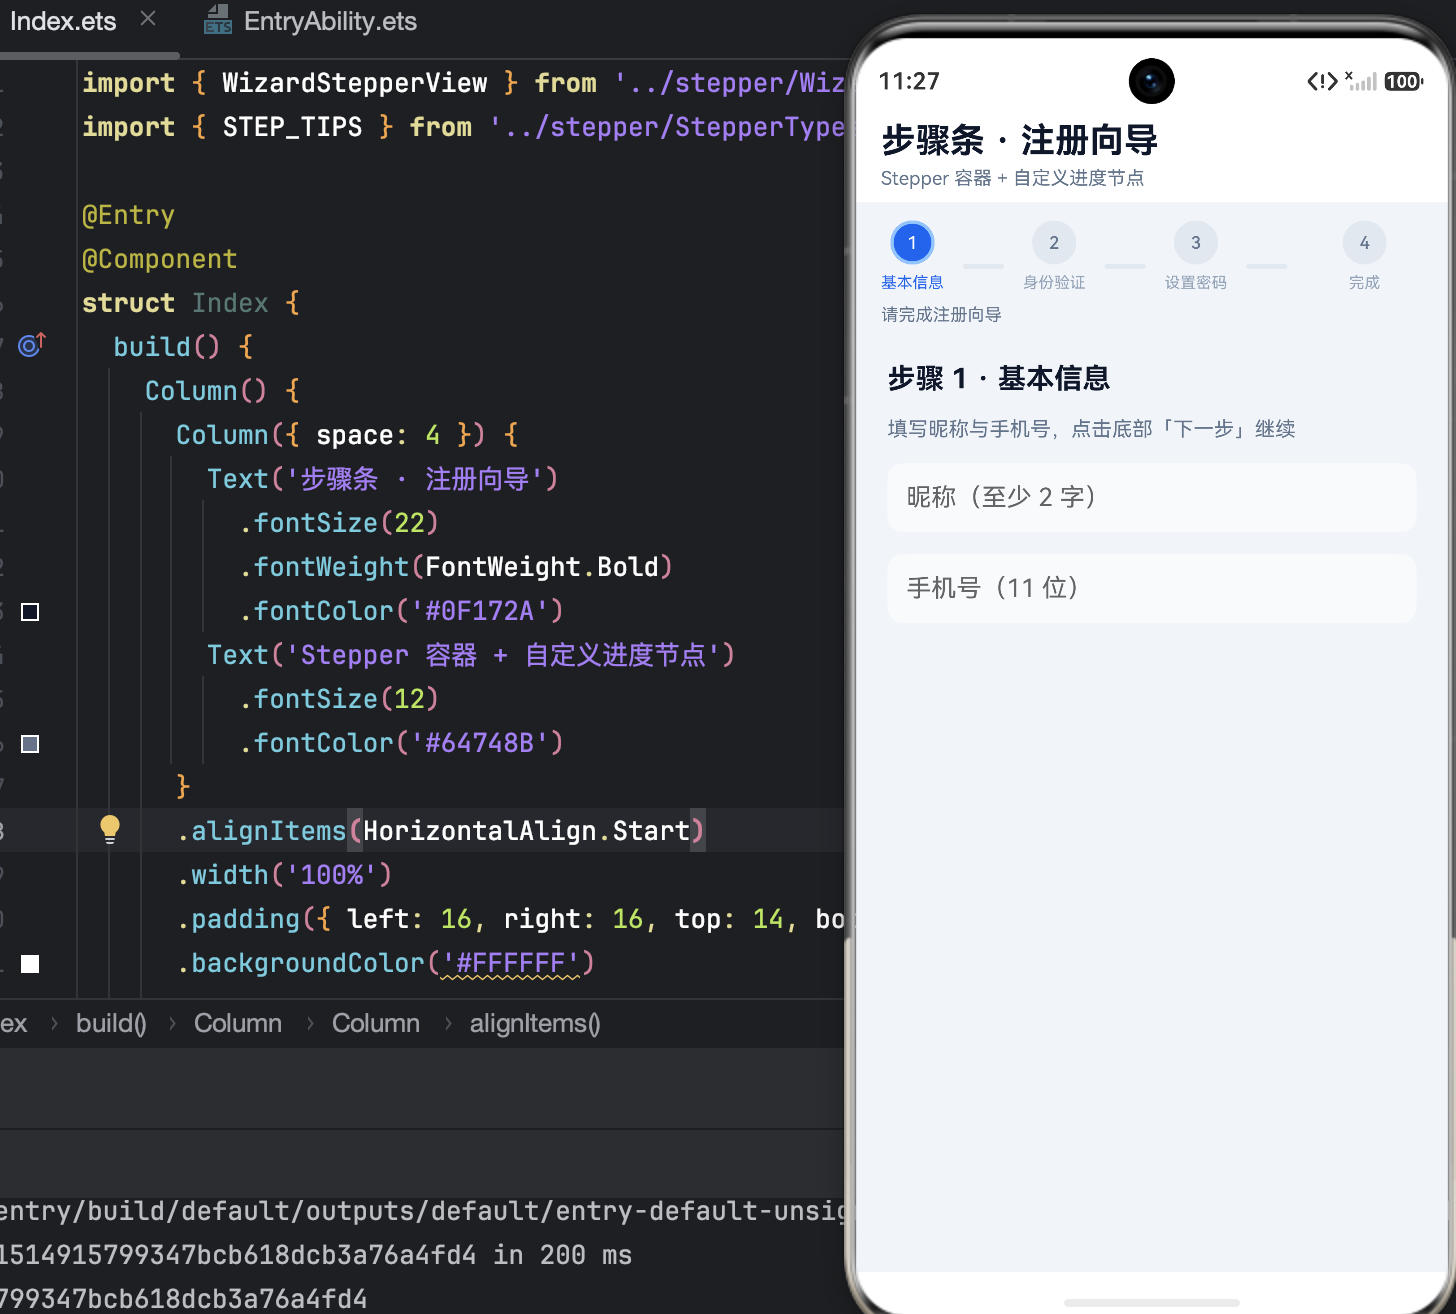Click the 11:27 clock in phone status bar
This screenshot has width=1456, height=1314.
pyautogui.click(x=909, y=81)
